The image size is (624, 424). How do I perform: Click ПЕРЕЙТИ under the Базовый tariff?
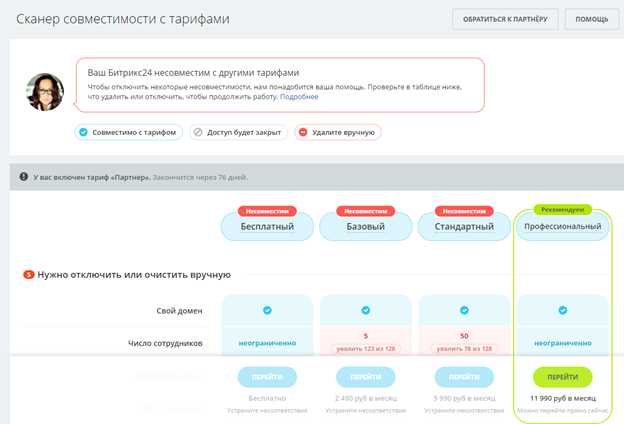pyautogui.click(x=366, y=377)
